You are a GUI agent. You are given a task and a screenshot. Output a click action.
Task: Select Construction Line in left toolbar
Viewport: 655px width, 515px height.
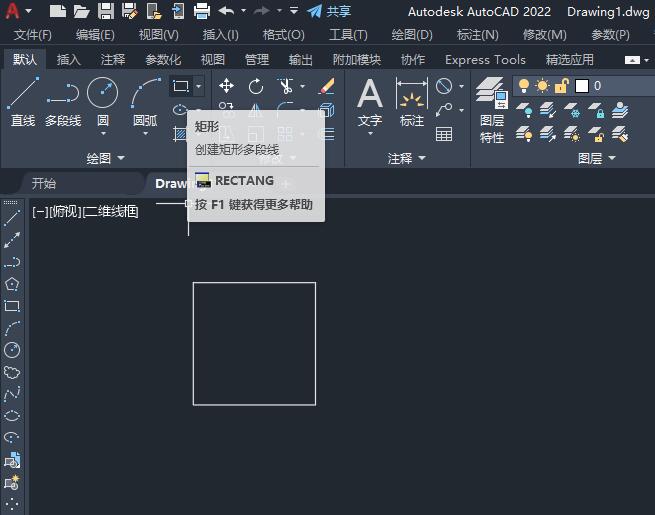(x=12, y=240)
